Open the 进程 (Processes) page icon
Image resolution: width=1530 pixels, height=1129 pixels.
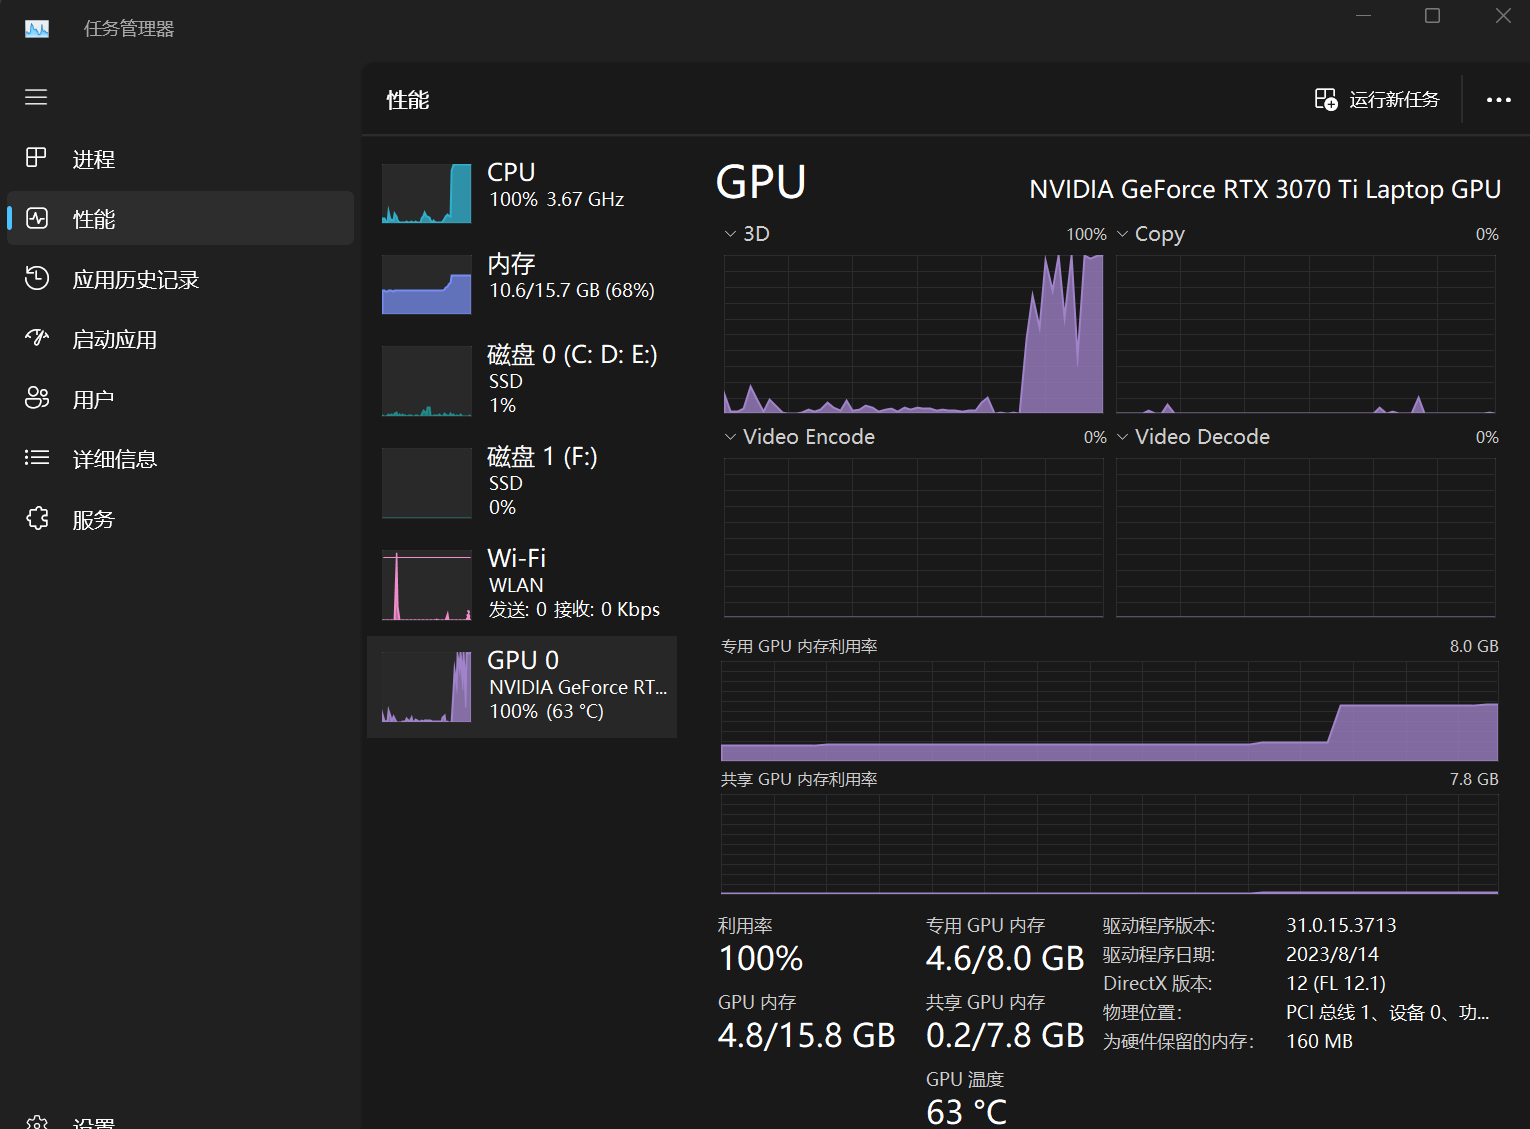(37, 158)
